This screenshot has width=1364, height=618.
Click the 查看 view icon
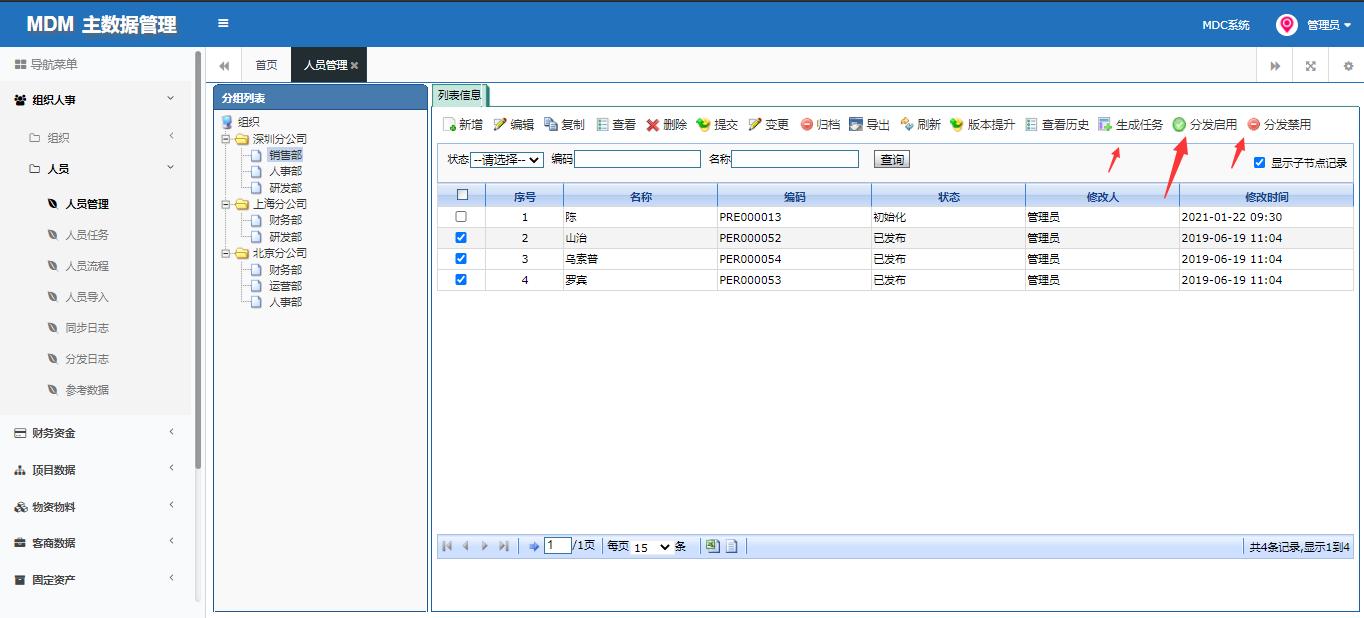pos(602,125)
